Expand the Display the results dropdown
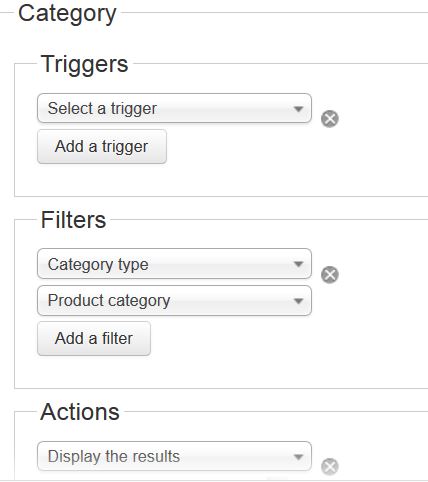 174,456
